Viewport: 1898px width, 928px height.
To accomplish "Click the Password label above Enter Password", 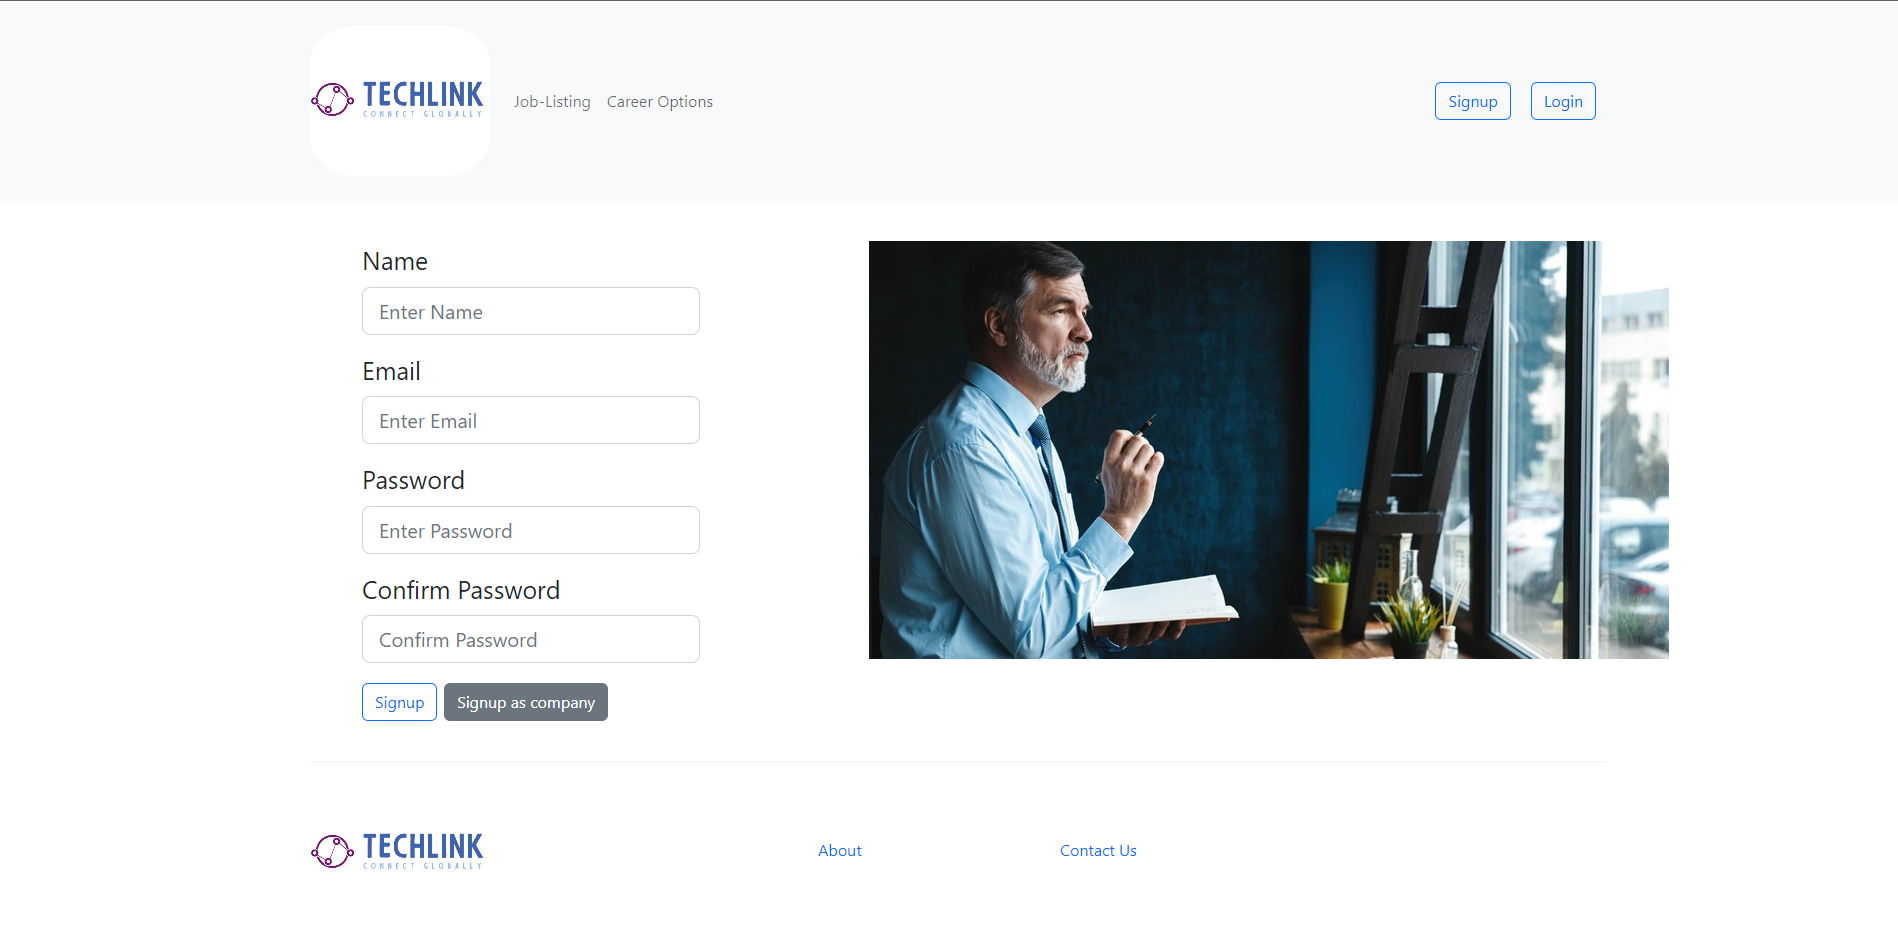I will [x=413, y=481].
